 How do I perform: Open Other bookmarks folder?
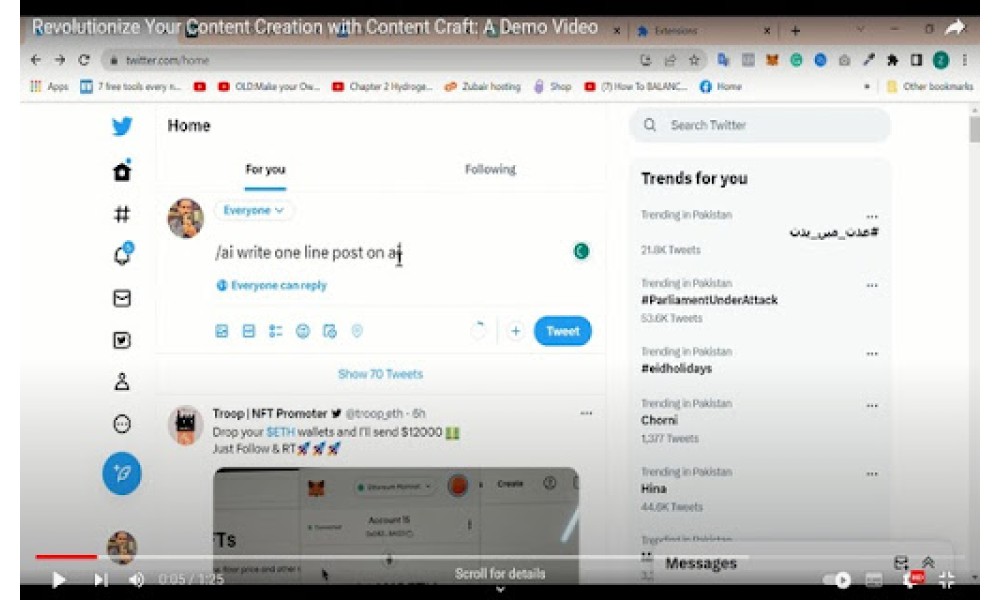[x=930, y=86]
